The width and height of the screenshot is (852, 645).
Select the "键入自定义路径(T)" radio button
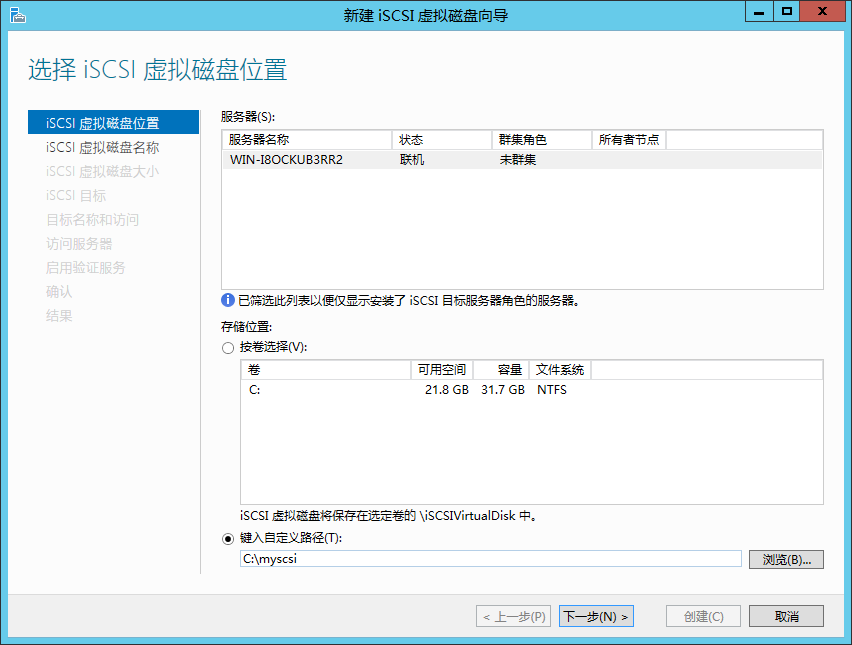228,538
